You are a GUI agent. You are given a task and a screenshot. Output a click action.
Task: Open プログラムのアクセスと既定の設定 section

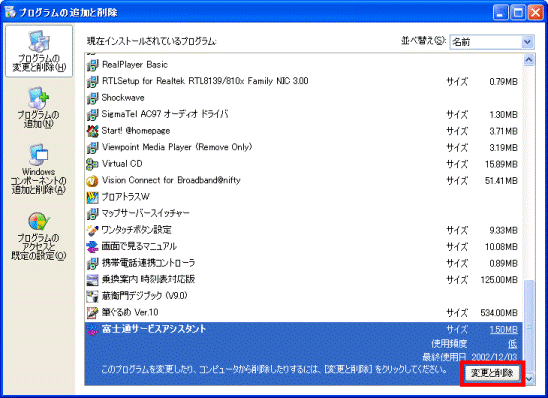coord(38,236)
